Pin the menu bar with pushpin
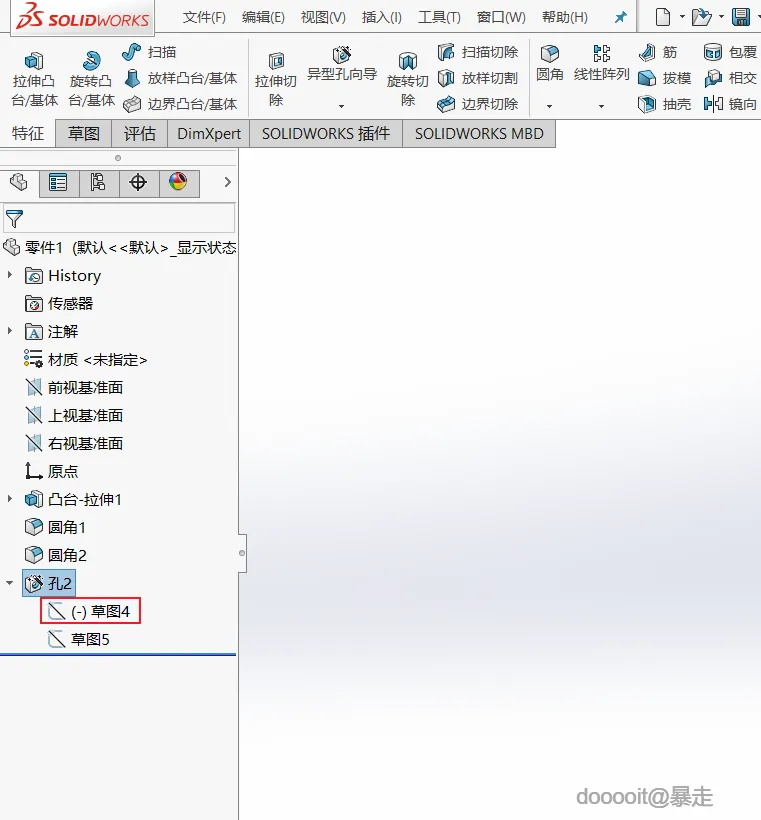This screenshot has width=761, height=820. point(620,18)
